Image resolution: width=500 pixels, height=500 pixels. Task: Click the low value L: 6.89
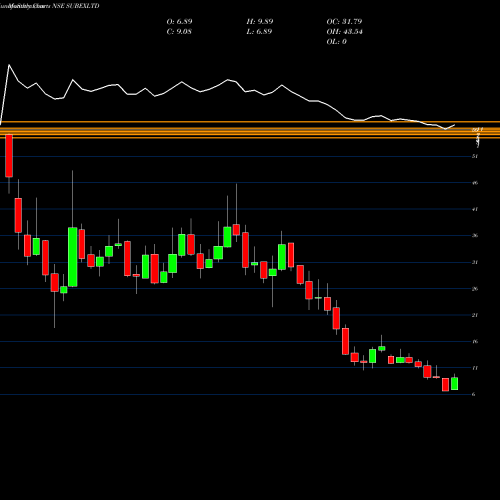coord(259,32)
